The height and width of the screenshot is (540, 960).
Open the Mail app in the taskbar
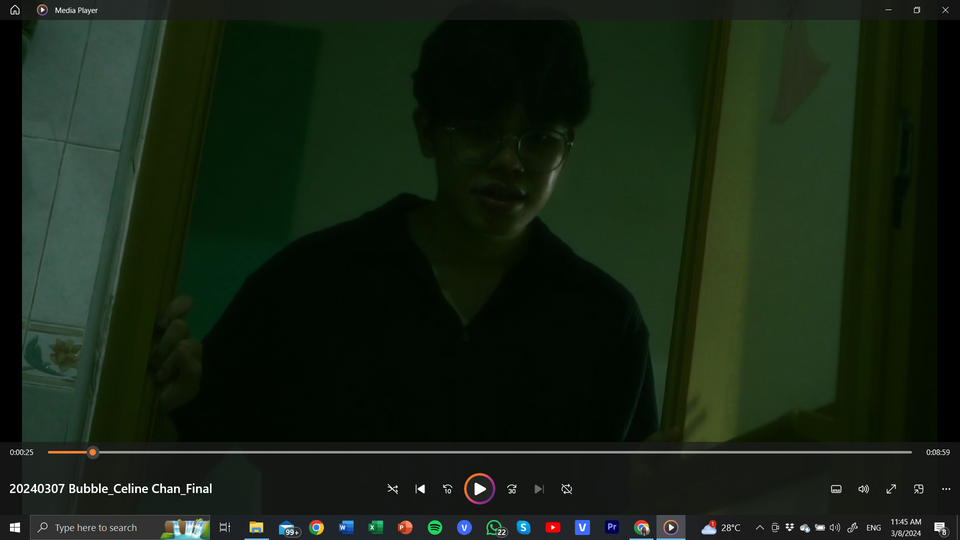287,527
